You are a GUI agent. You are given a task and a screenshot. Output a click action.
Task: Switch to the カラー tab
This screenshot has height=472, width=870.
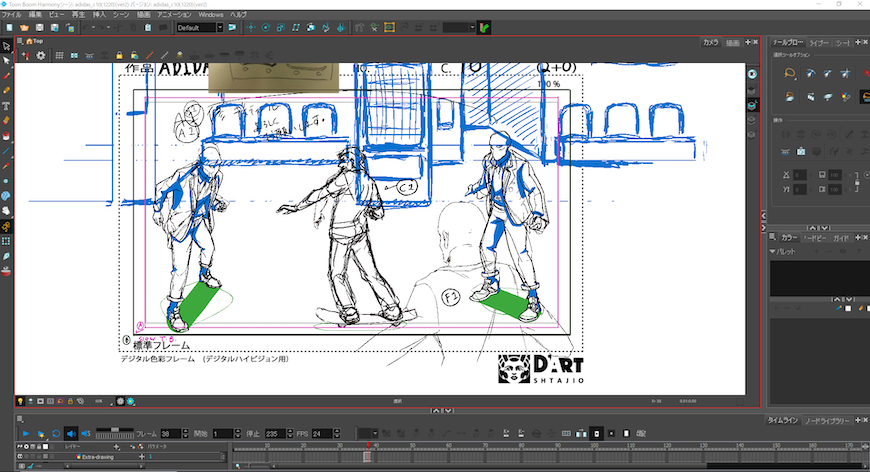pyautogui.click(x=788, y=237)
